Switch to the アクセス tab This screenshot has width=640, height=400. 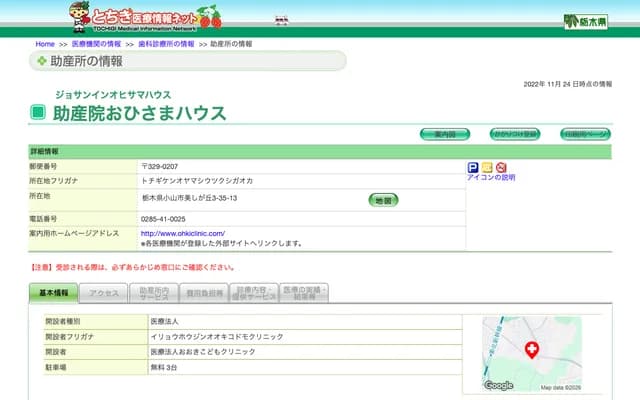click(x=104, y=293)
